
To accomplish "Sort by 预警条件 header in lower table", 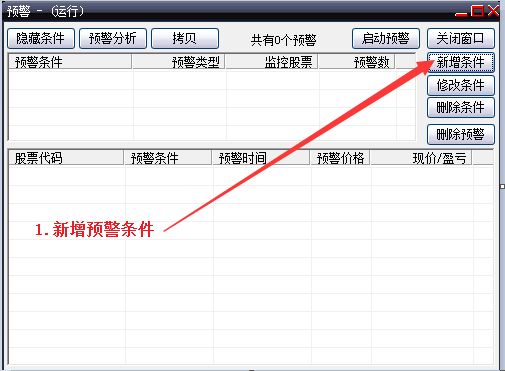I will [168, 158].
